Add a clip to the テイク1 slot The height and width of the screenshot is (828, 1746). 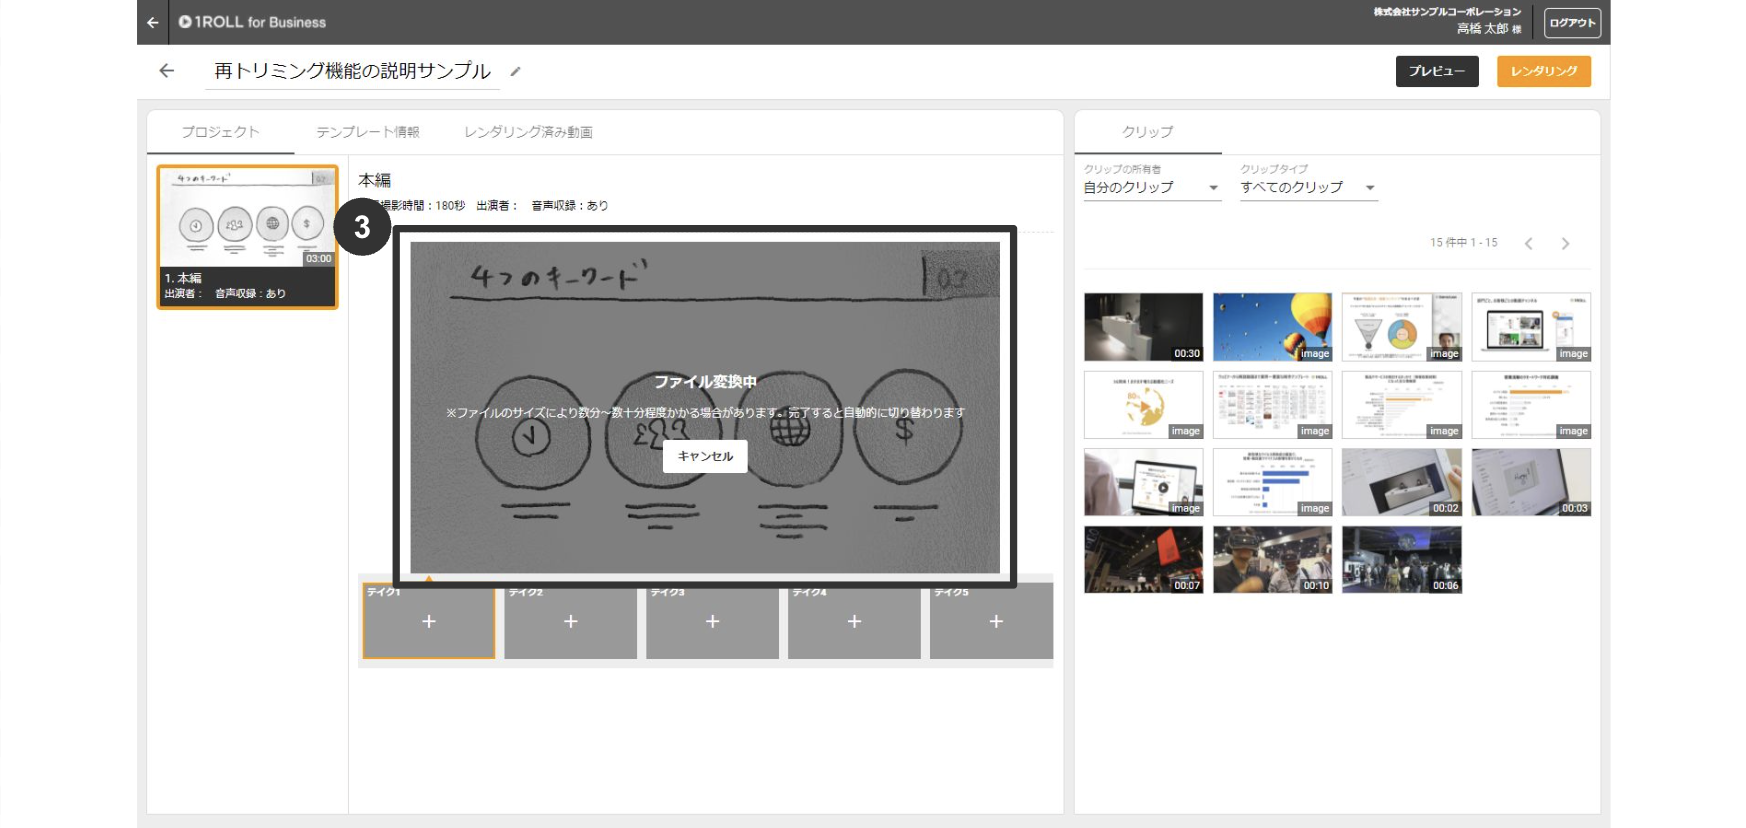point(429,622)
